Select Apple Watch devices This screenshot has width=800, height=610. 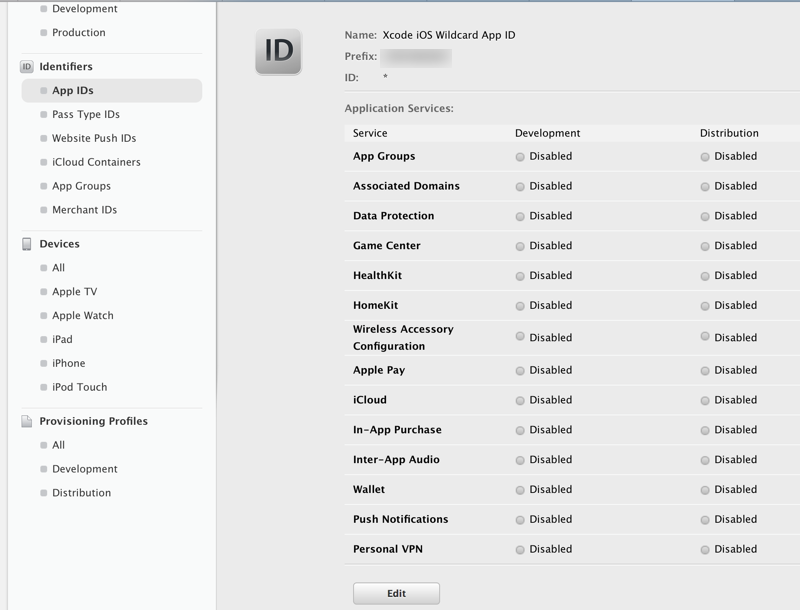83,316
